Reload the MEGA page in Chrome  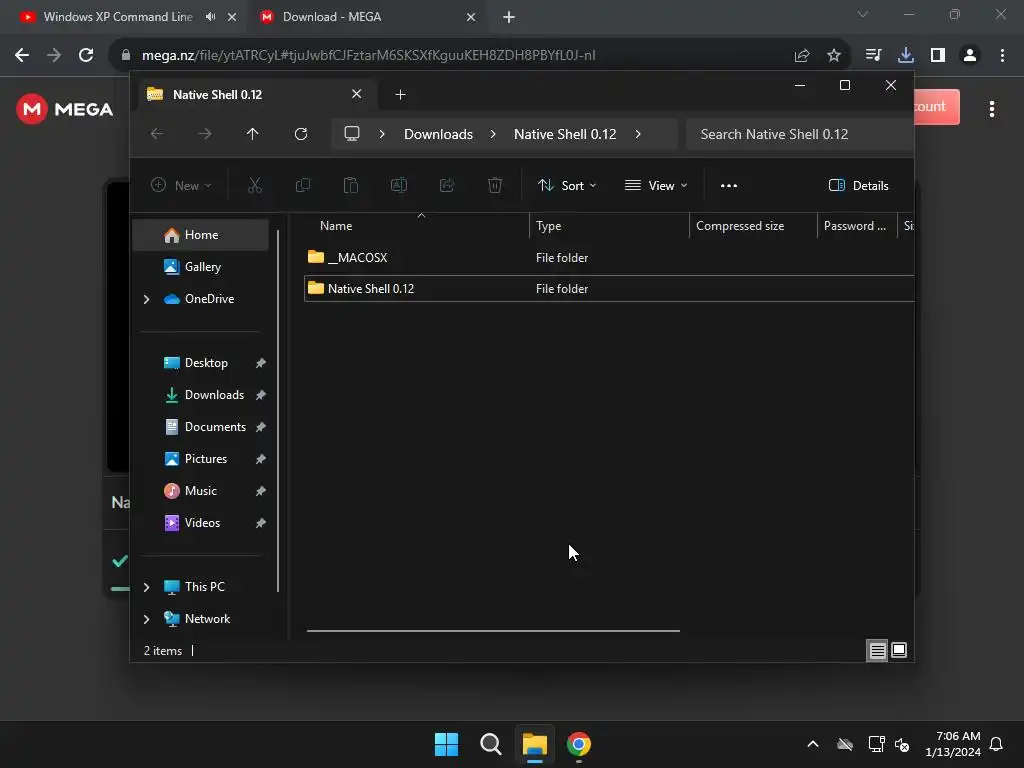(86, 56)
